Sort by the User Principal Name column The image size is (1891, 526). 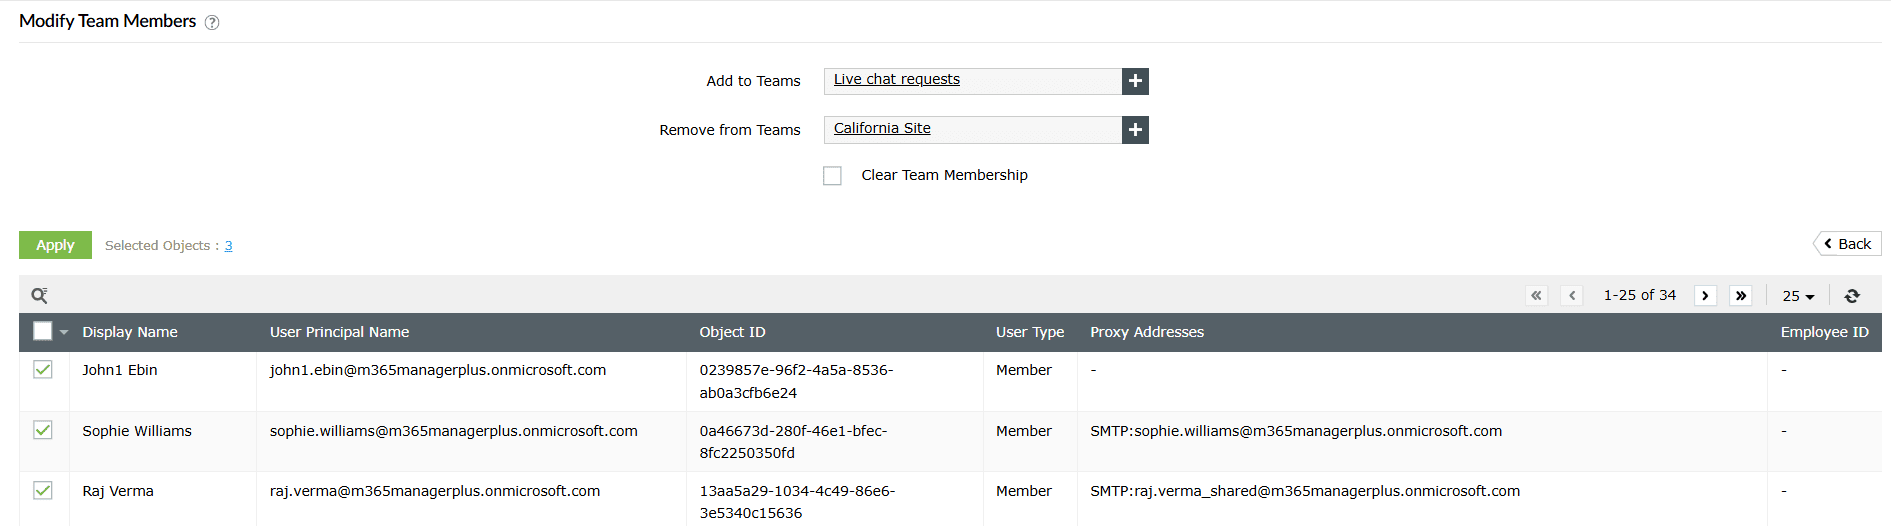(x=339, y=332)
